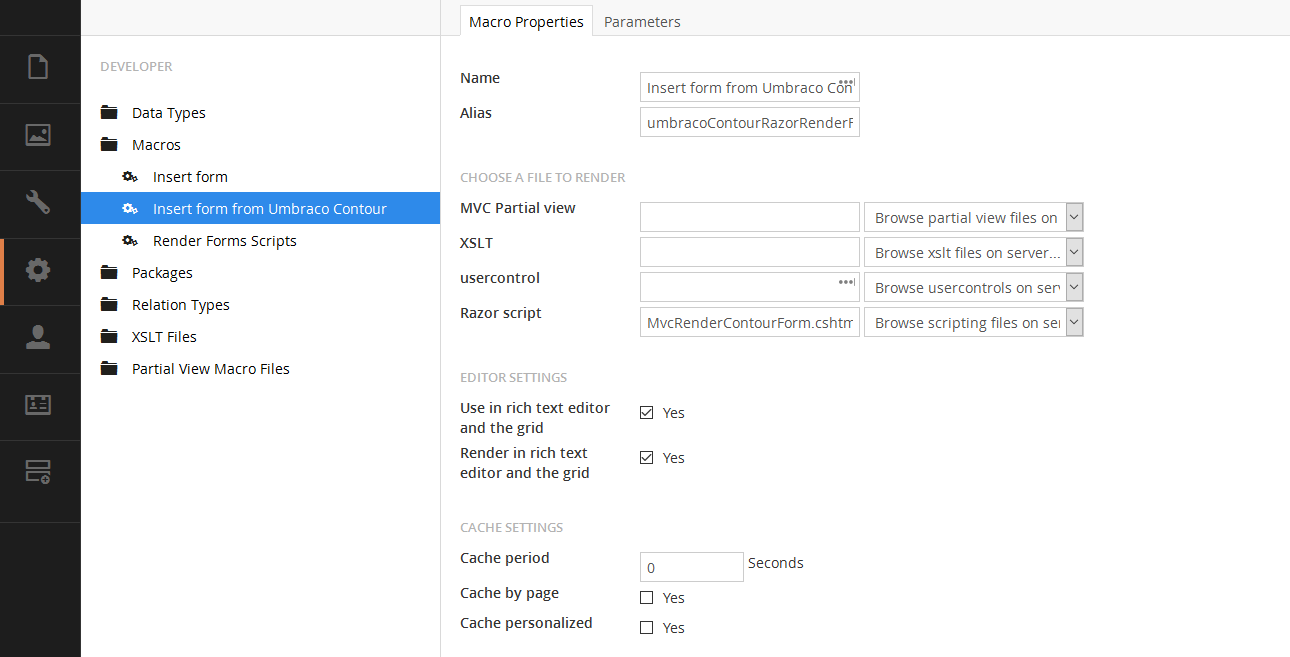1290x657 pixels.
Task: Click gears icon of Insert form from Umbraco Contour
Action: [x=130, y=209]
